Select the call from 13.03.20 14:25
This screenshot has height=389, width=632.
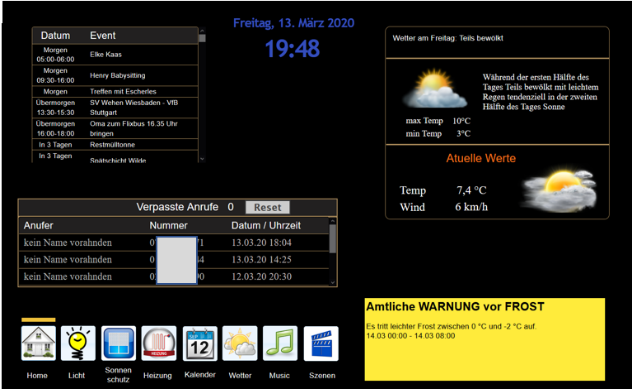coord(174,260)
